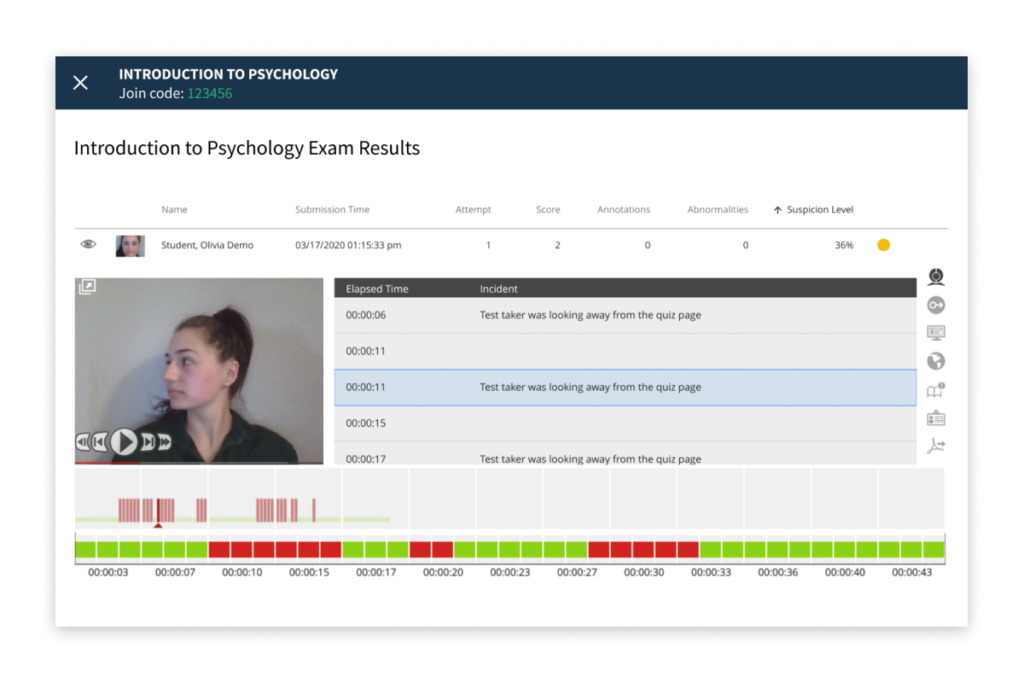Fast-forward the webcam recording
Image resolution: width=1024 pixels, height=683 pixels.
(x=165, y=443)
